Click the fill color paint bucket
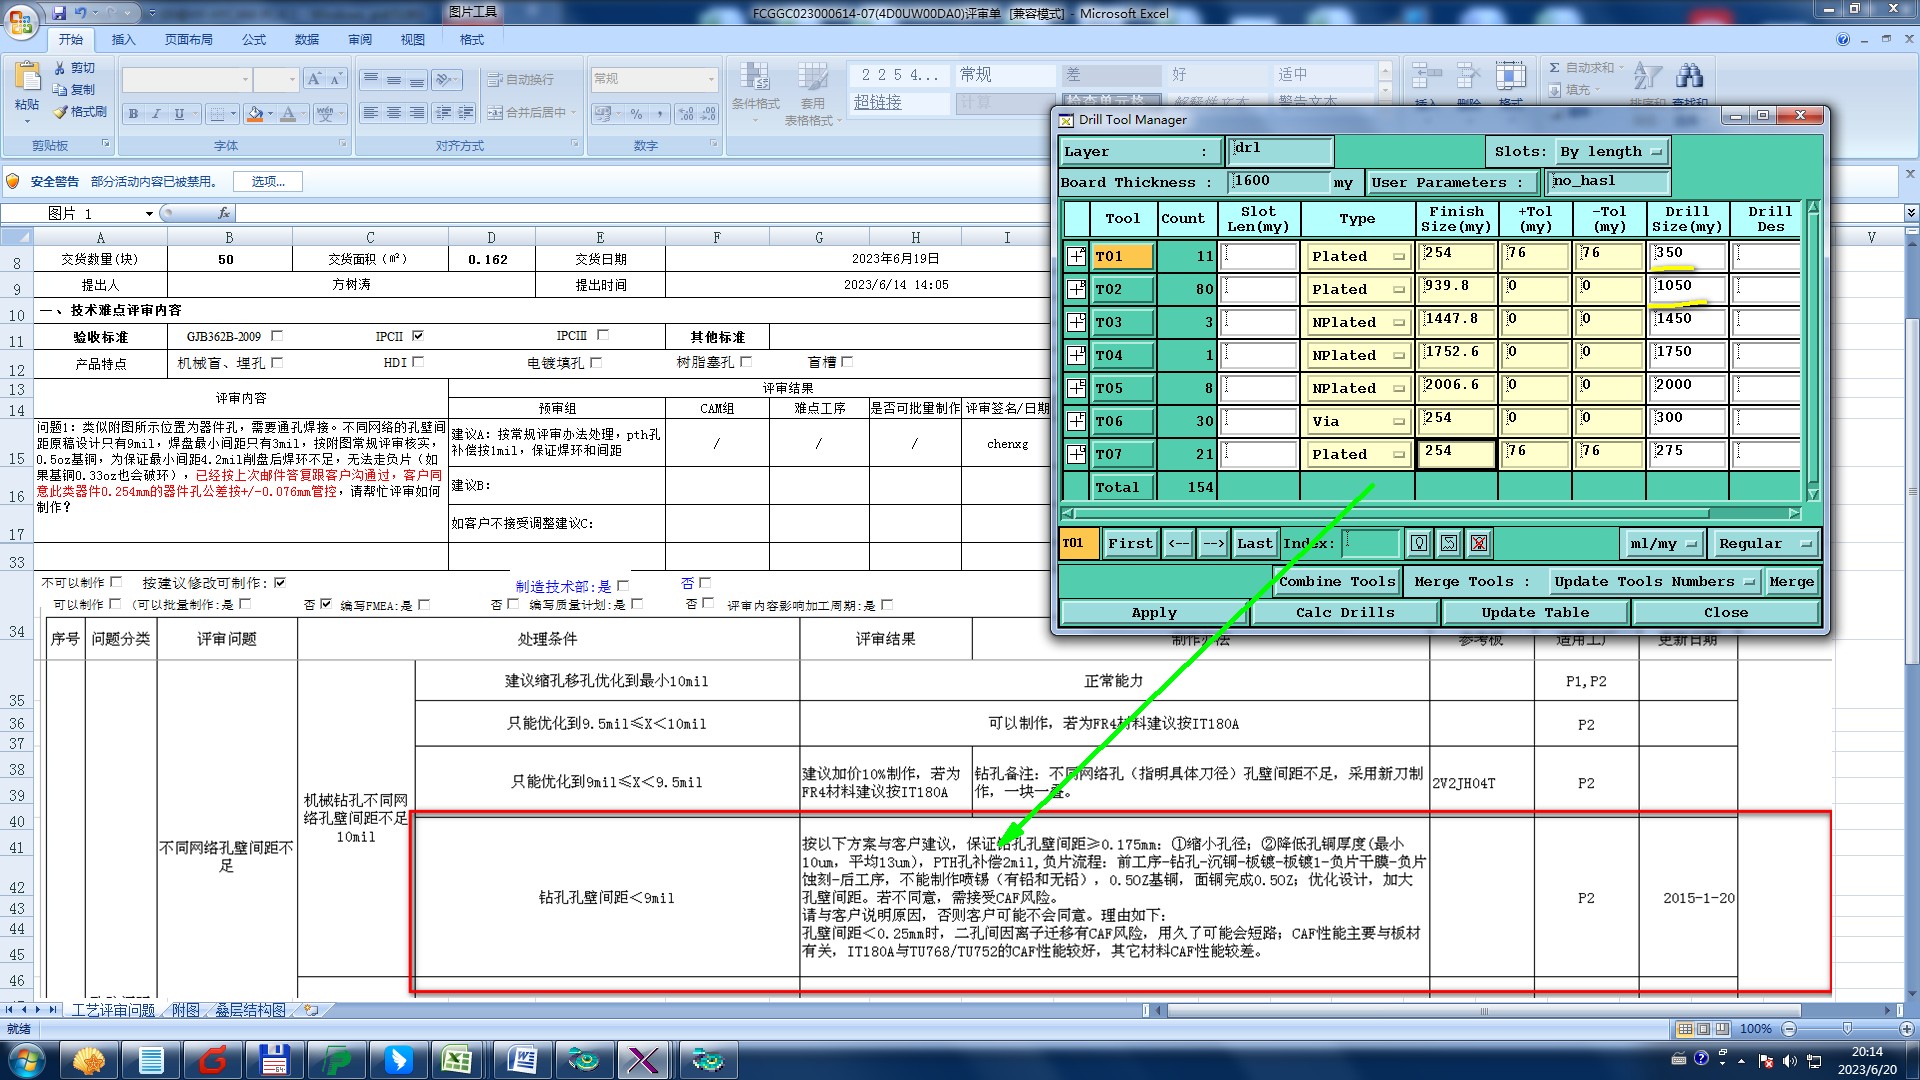The image size is (1920, 1080). (x=255, y=114)
